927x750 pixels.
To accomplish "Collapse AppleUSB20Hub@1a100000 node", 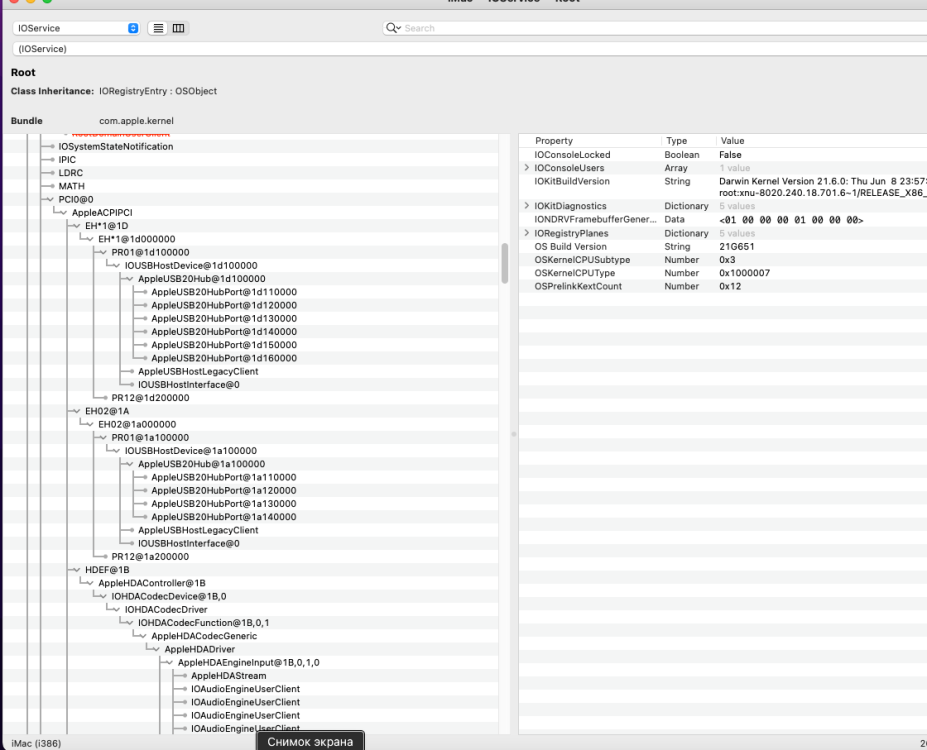I will [x=130, y=464].
